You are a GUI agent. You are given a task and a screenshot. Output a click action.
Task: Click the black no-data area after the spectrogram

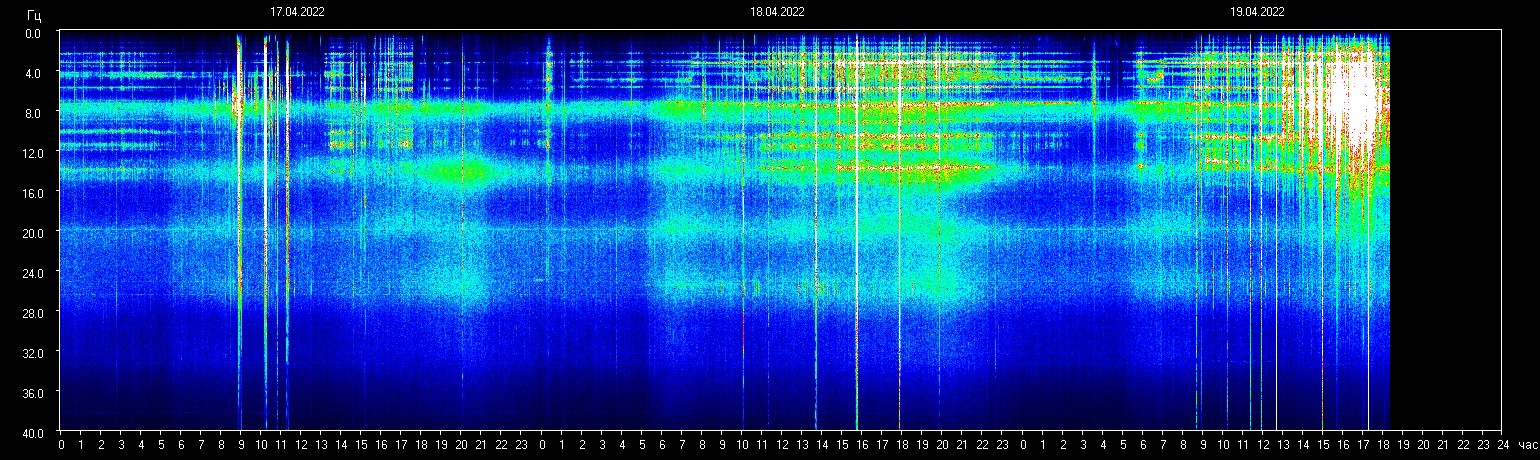1445,230
